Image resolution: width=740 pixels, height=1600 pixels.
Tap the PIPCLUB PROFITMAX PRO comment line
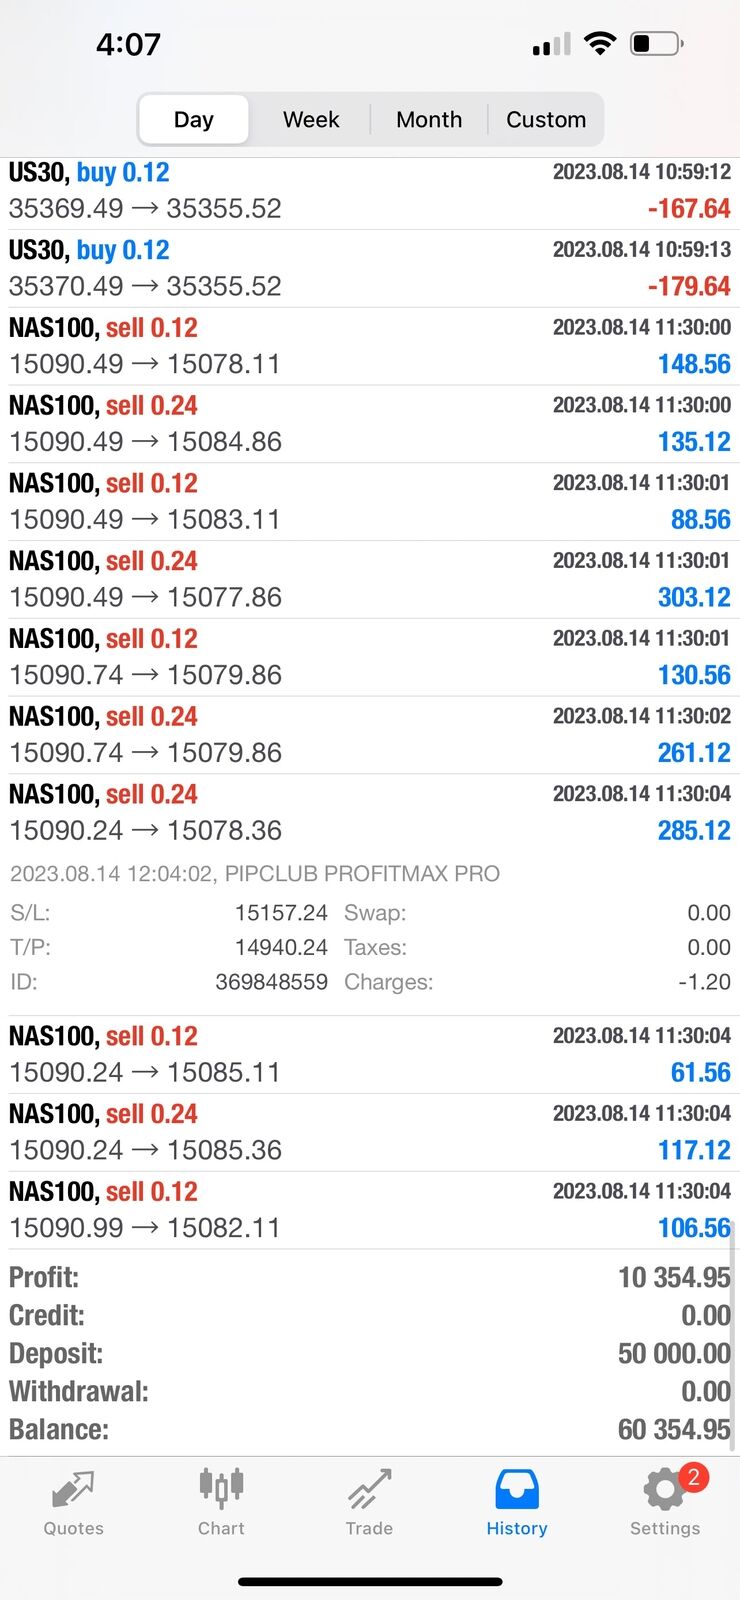click(255, 874)
